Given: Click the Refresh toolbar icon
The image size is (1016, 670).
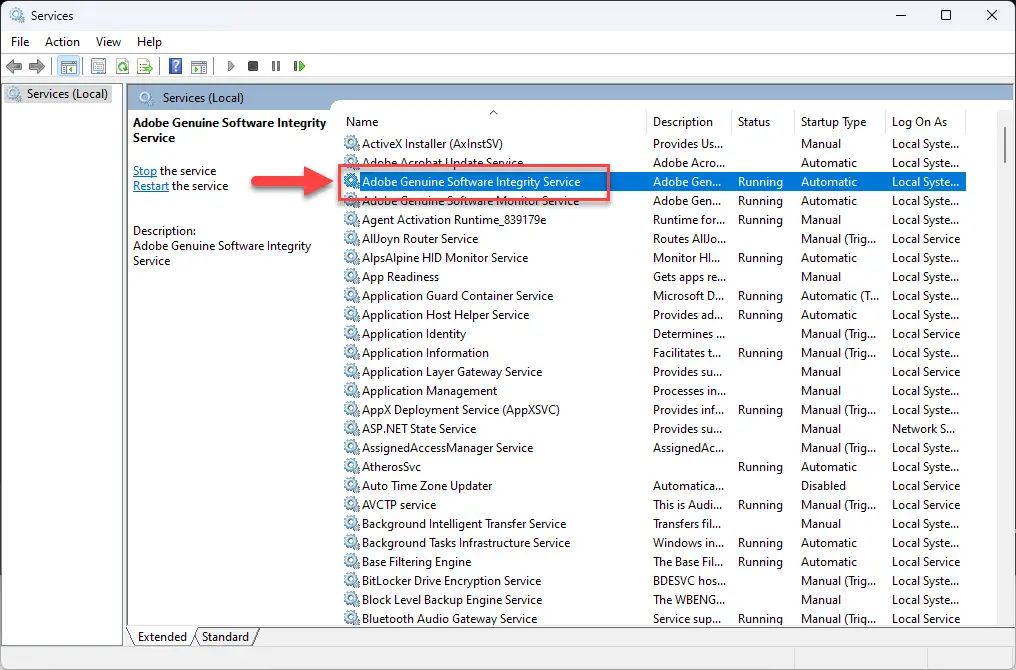Looking at the screenshot, I should pyautogui.click(x=122, y=66).
